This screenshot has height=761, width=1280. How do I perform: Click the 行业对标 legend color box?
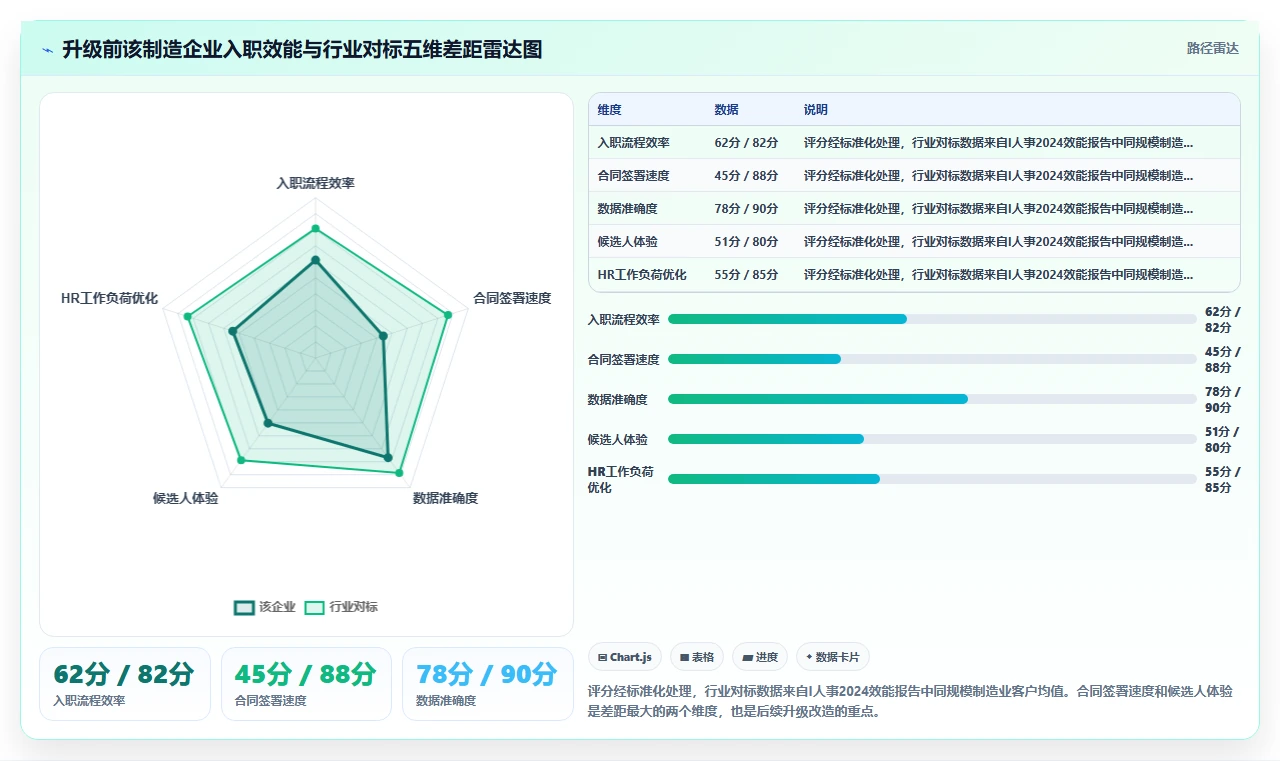point(315,607)
